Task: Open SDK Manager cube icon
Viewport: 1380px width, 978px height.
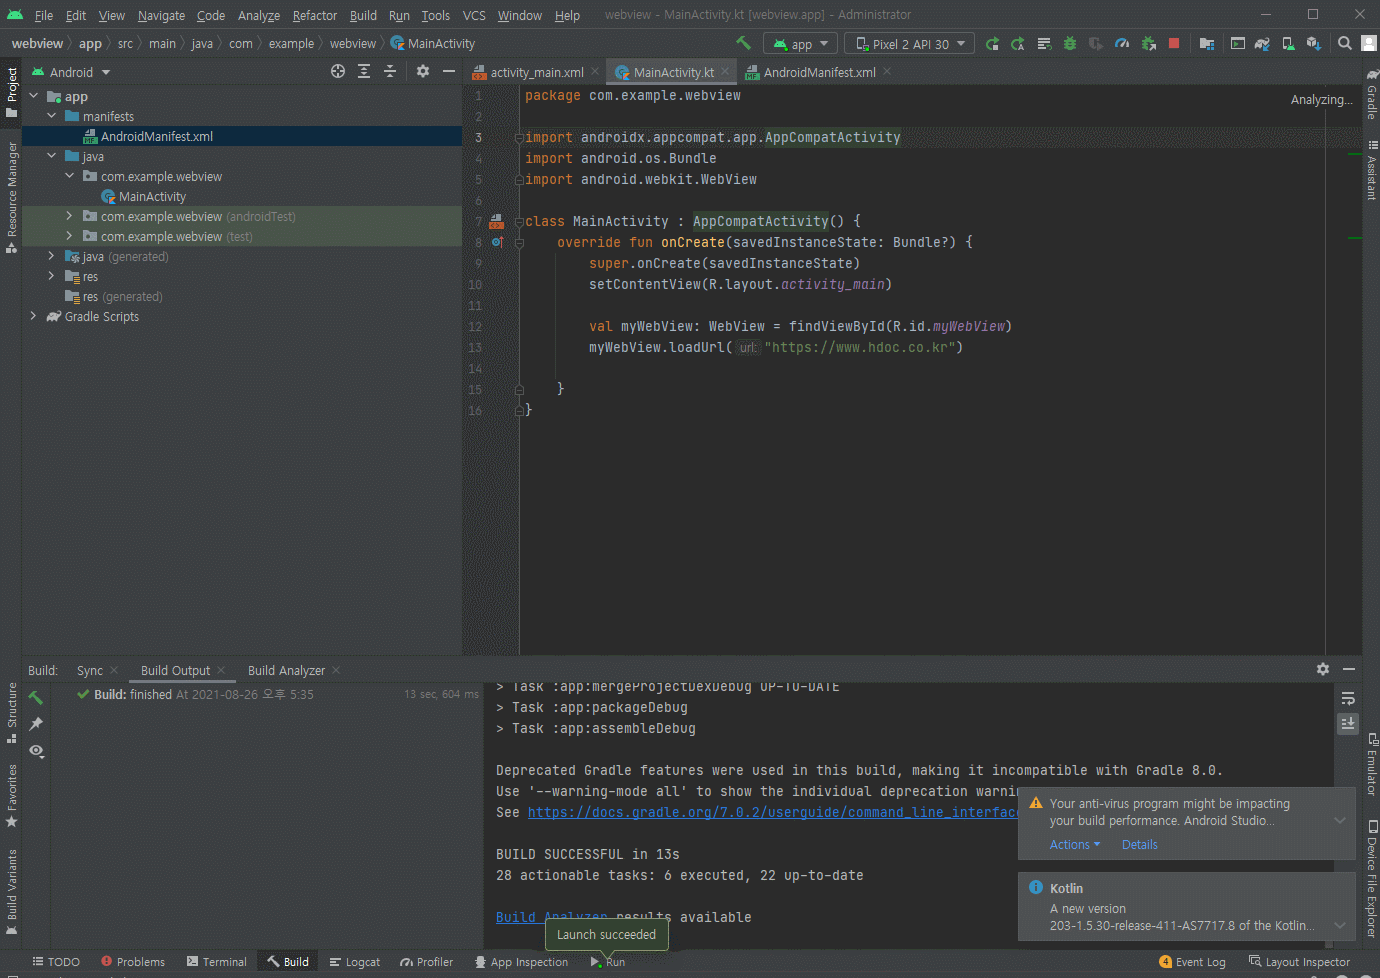Action: click(1314, 44)
